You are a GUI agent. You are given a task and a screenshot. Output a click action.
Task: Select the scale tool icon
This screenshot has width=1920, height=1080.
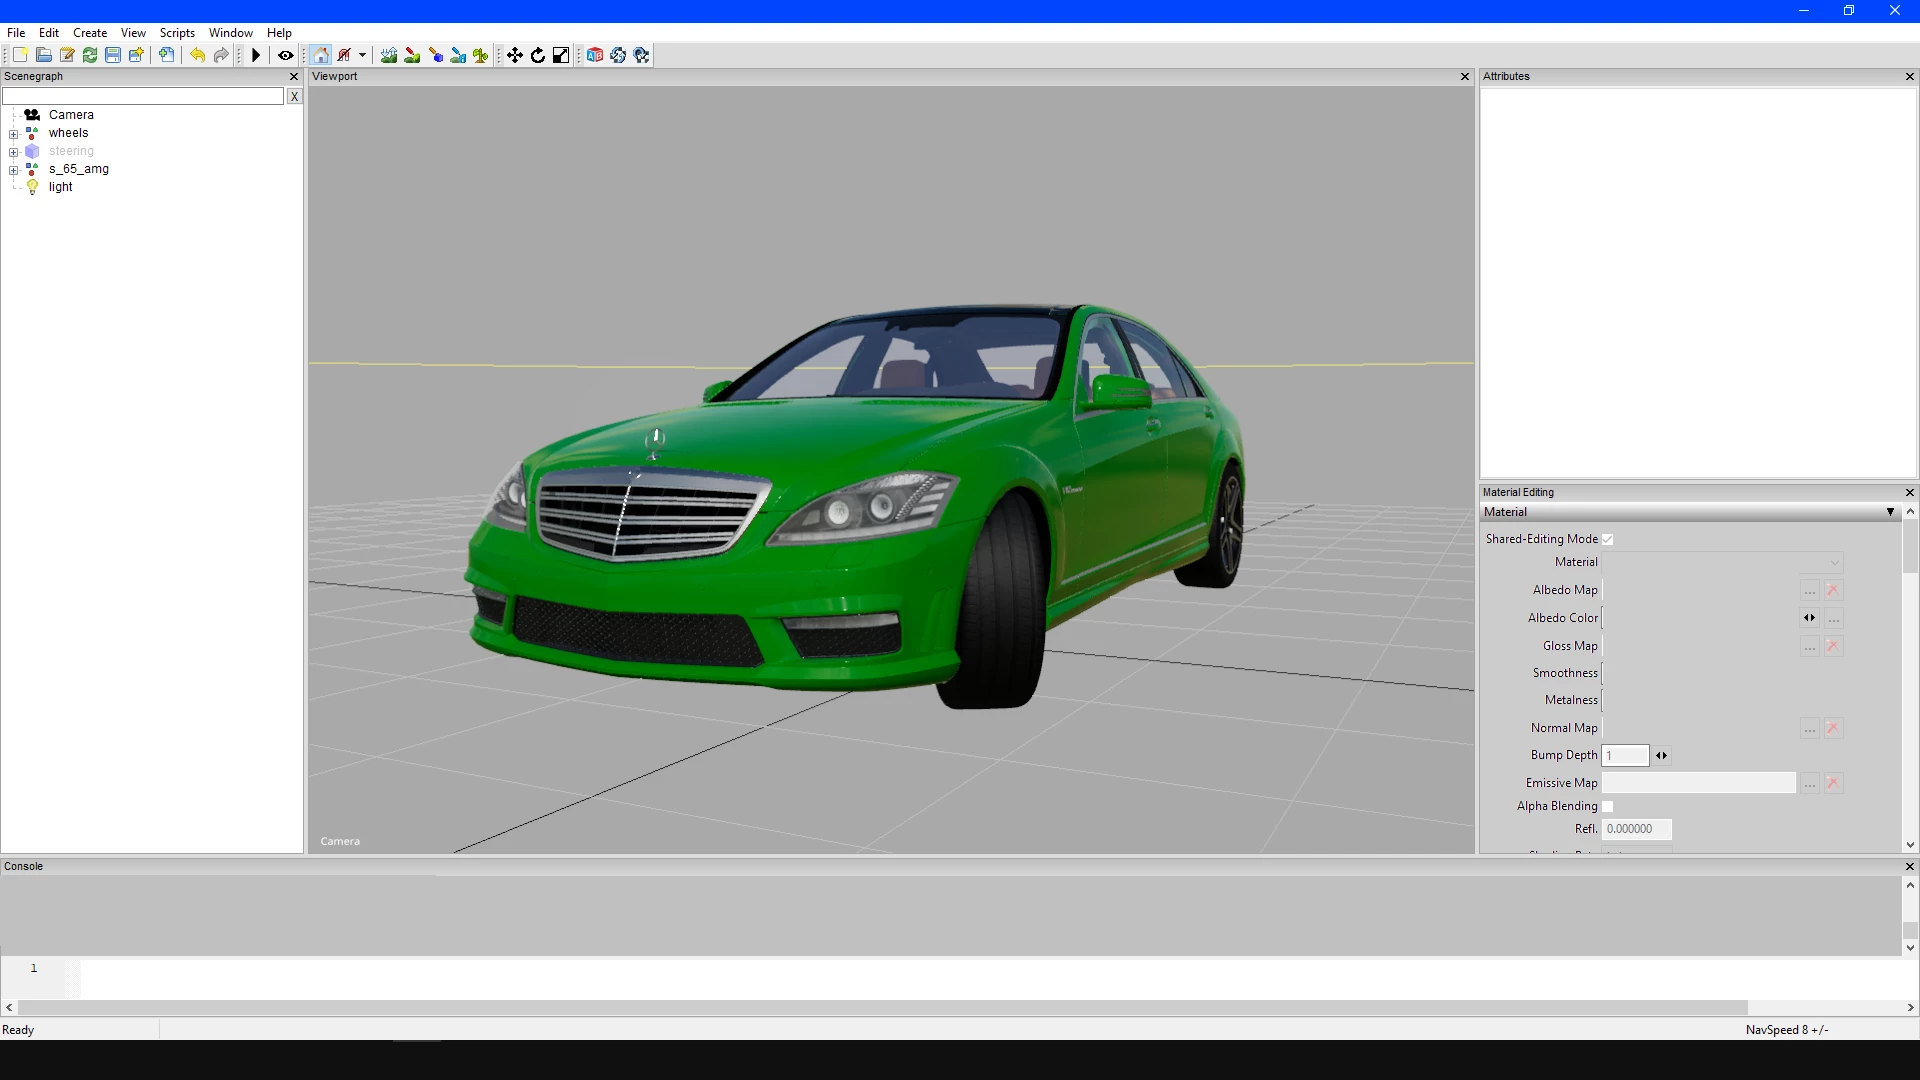[561, 56]
